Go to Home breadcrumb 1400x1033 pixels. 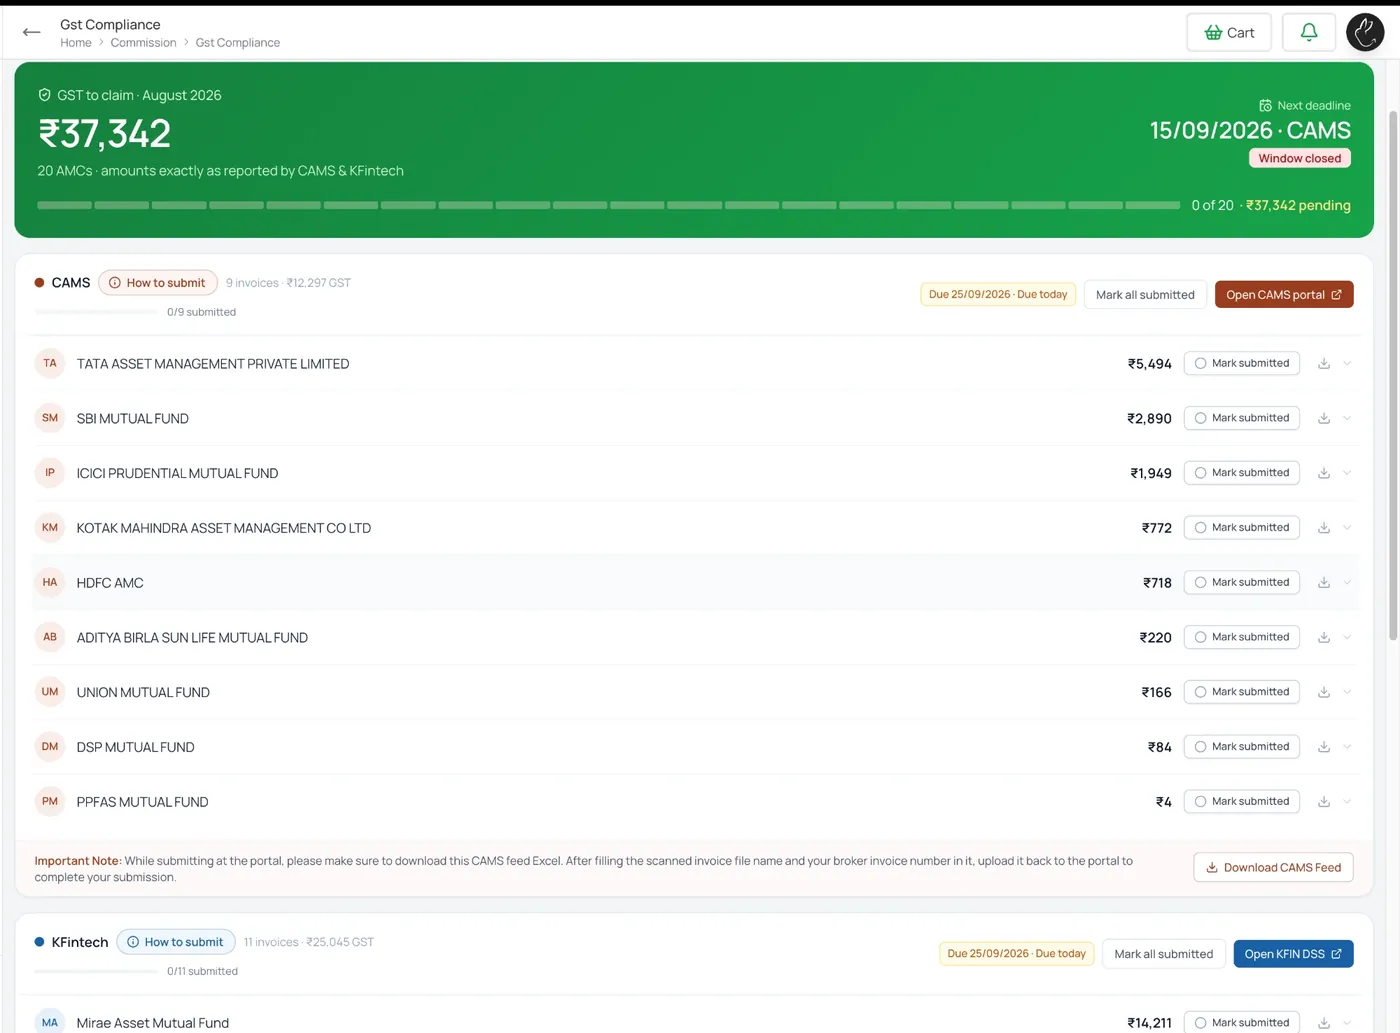coord(76,43)
